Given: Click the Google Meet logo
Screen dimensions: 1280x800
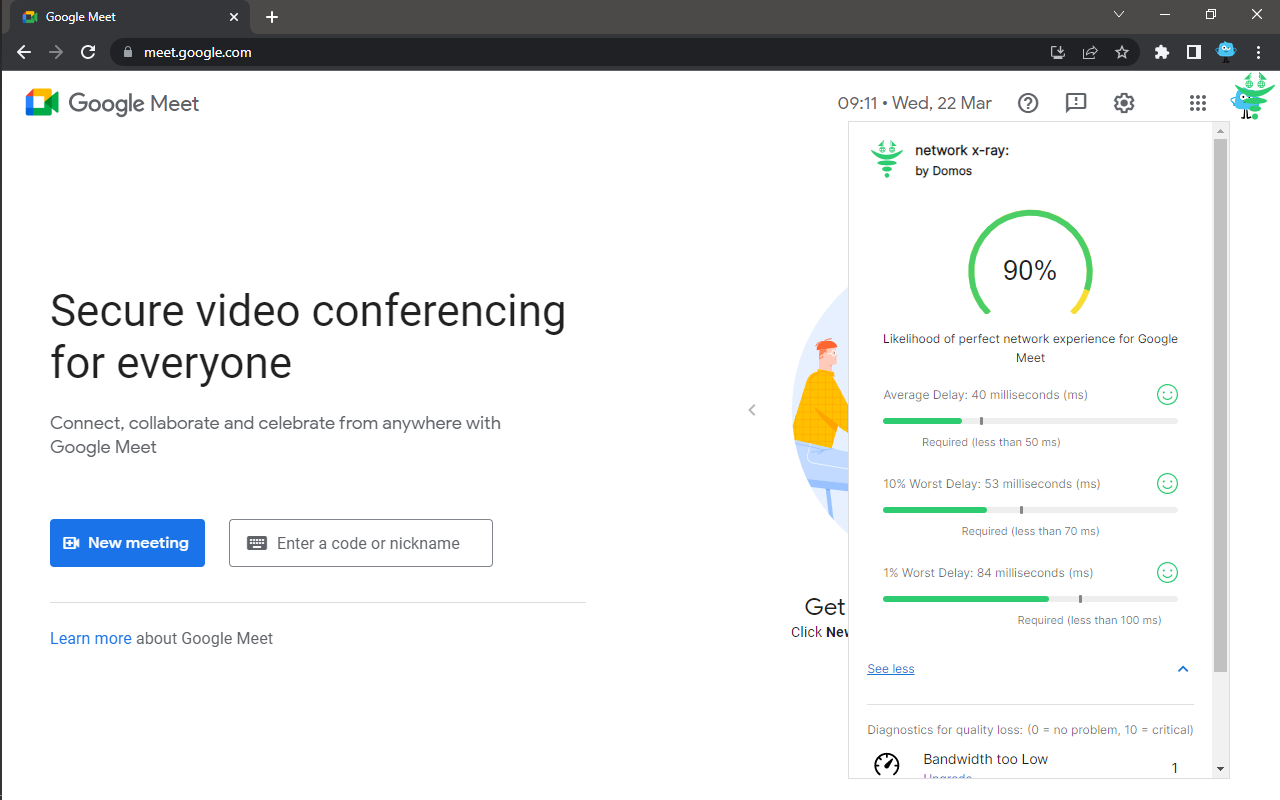Looking at the screenshot, I should [112, 102].
